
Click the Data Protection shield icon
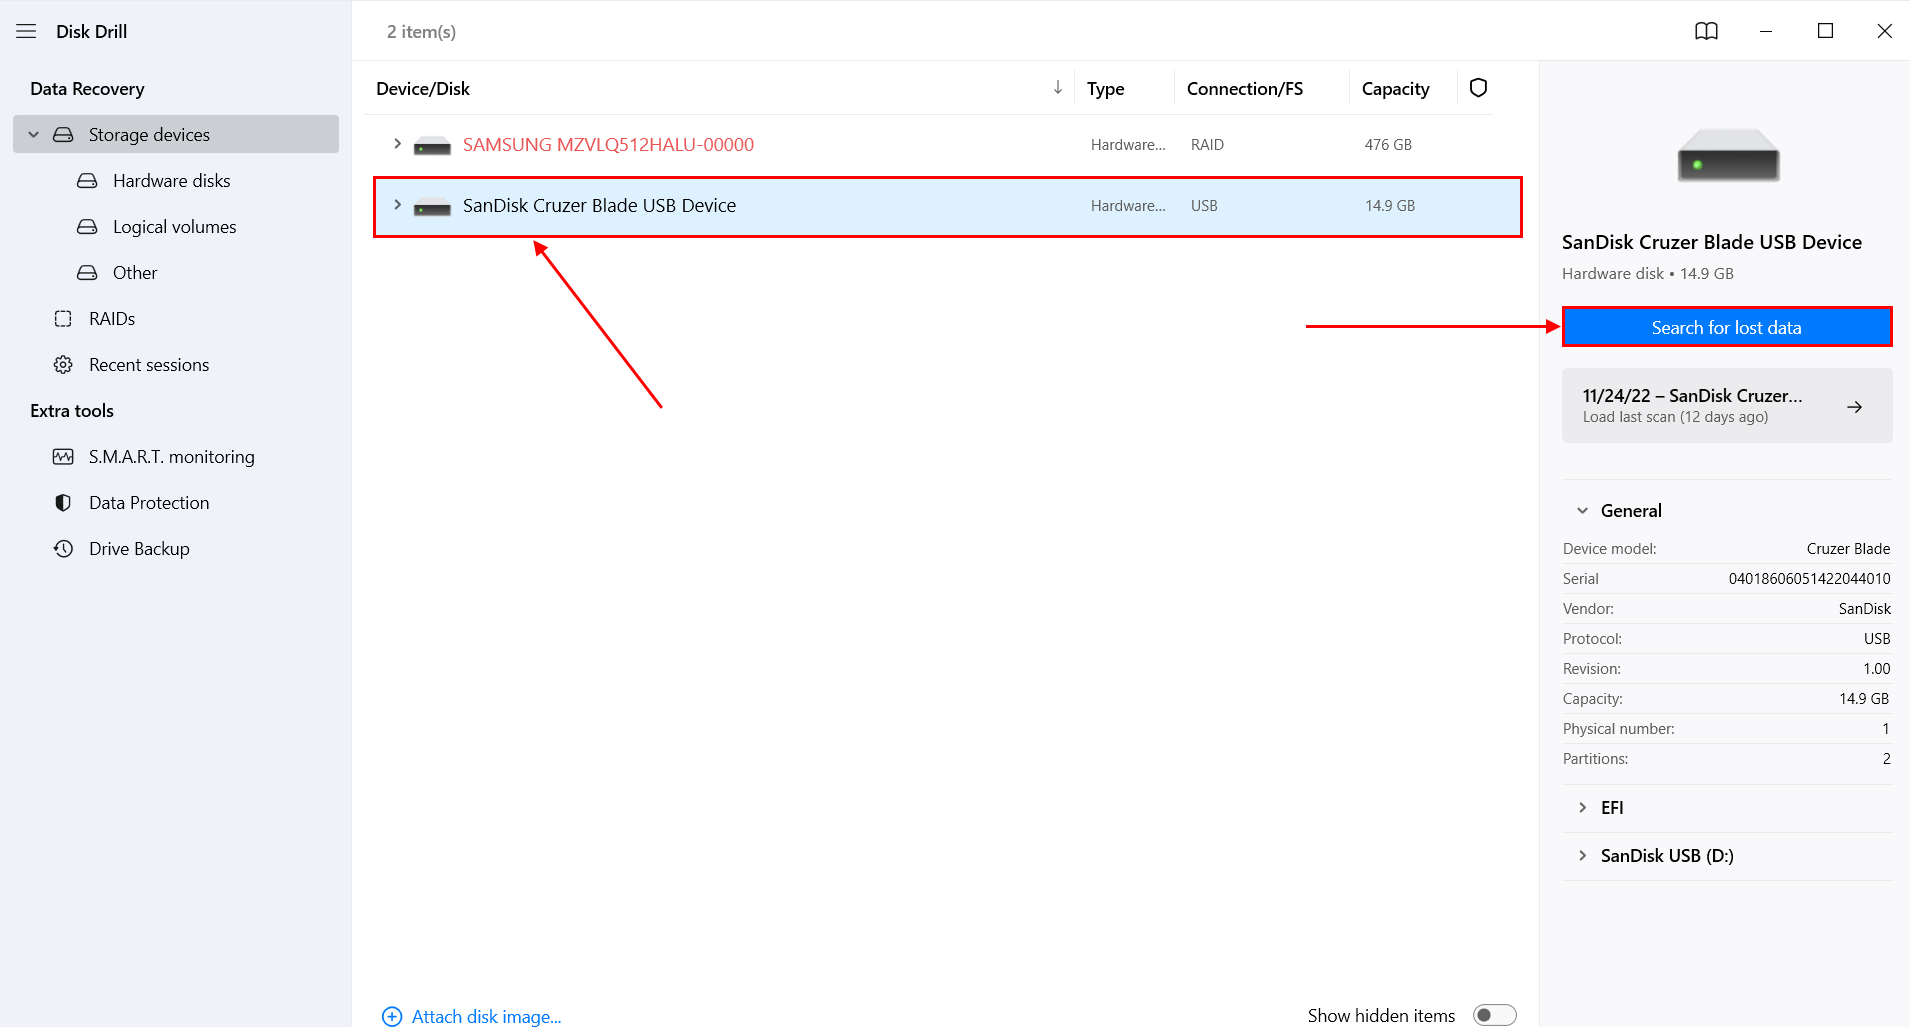(x=63, y=502)
